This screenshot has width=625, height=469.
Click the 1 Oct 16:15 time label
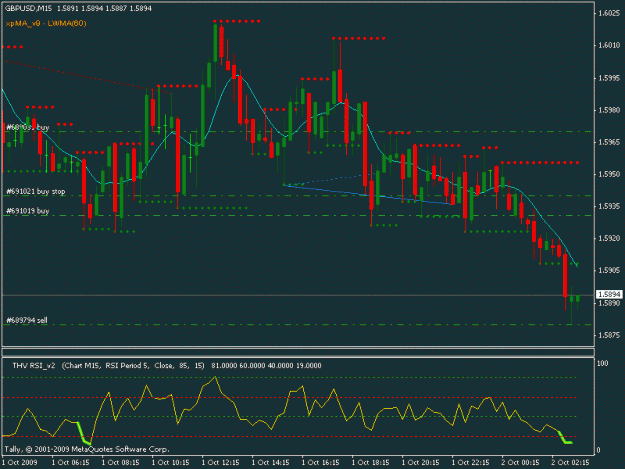(x=320, y=462)
